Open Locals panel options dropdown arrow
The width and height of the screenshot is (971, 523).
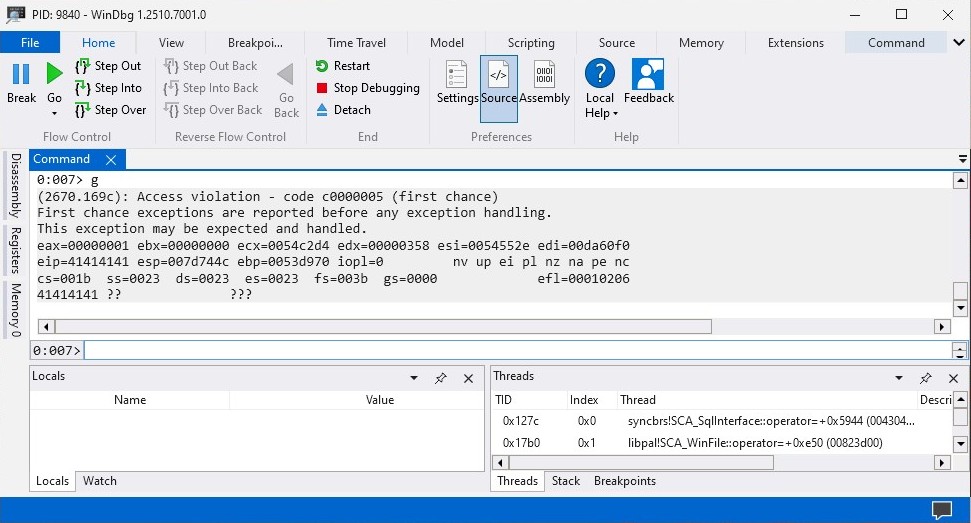tap(414, 378)
